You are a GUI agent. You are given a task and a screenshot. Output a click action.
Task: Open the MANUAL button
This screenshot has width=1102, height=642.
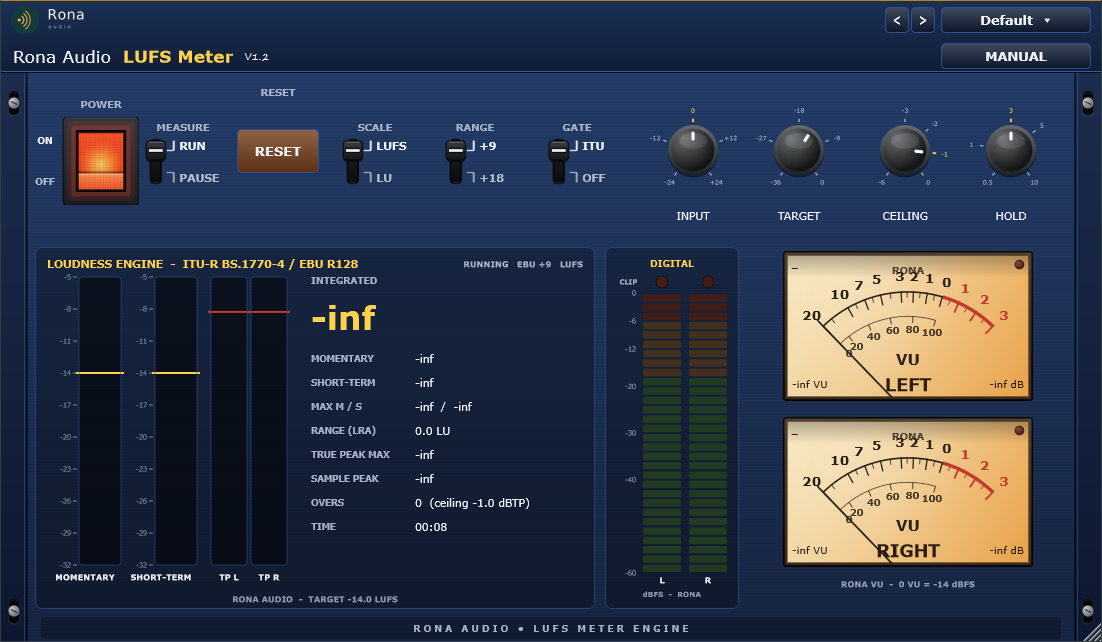[x=1016, y=56]
